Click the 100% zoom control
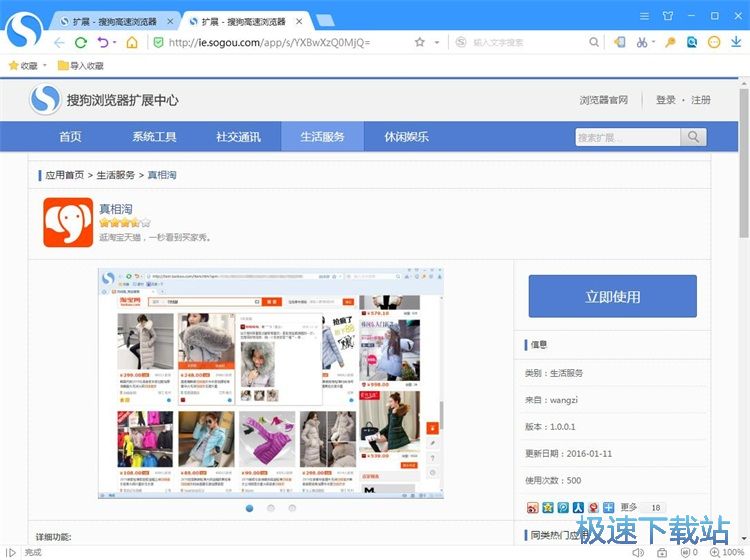The width and height of the screenshot is (750, 560). coord(727,552)
